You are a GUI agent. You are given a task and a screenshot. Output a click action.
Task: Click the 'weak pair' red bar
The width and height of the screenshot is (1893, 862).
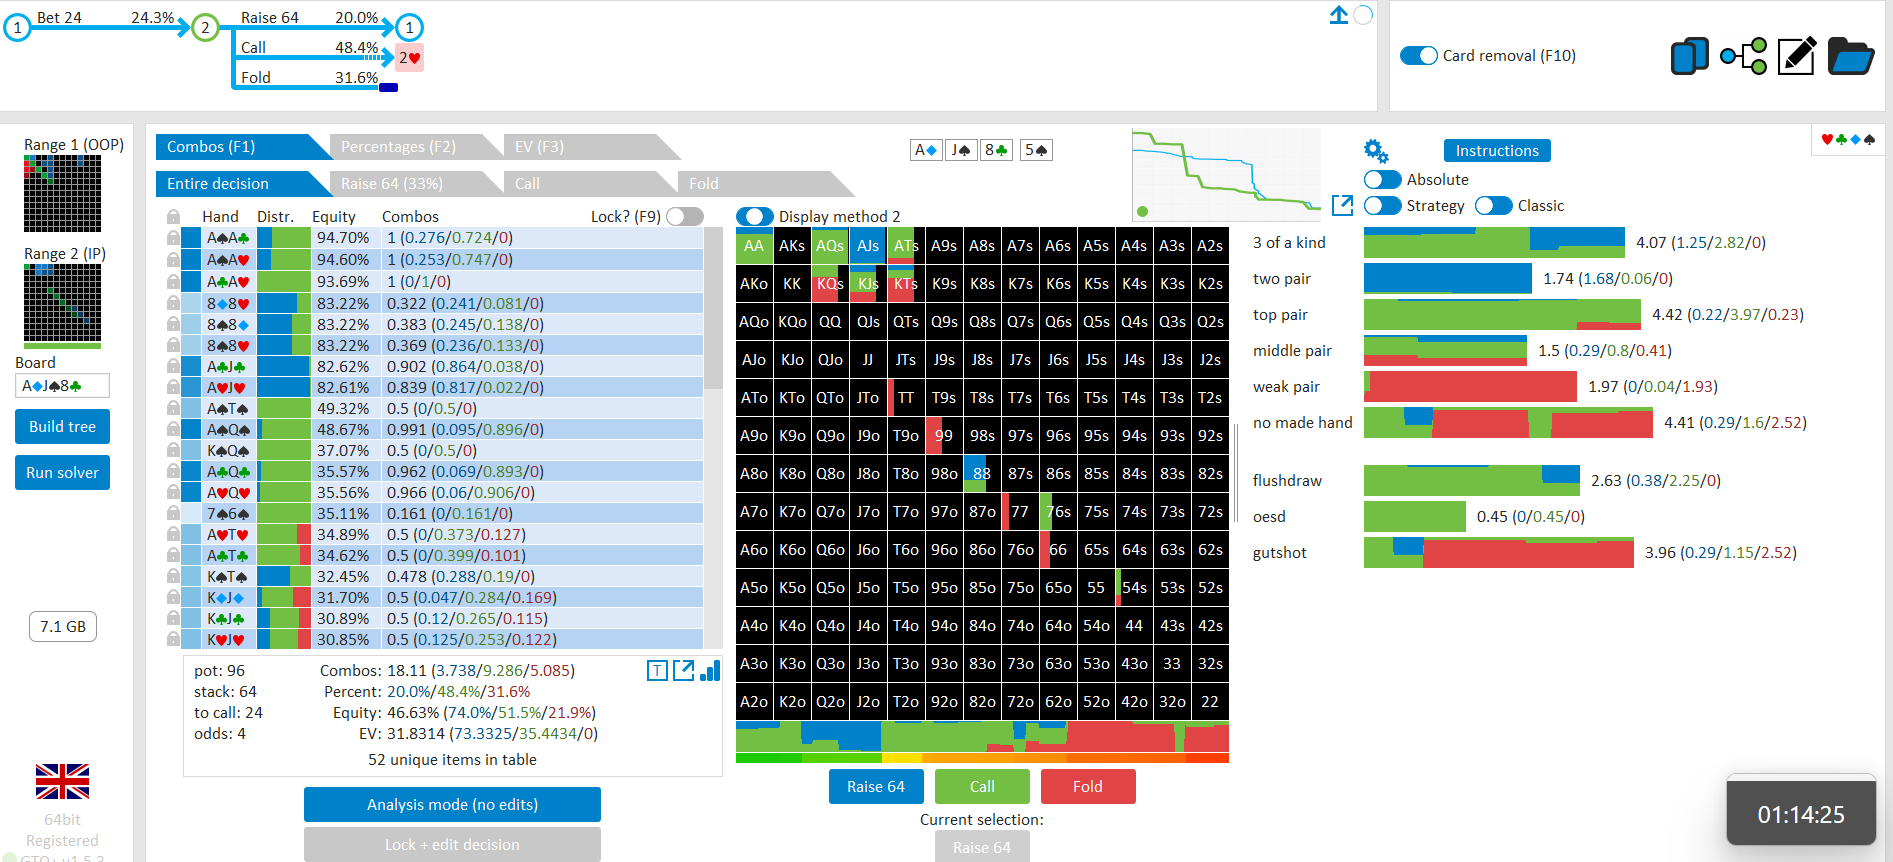click(x=1471, y=386)
